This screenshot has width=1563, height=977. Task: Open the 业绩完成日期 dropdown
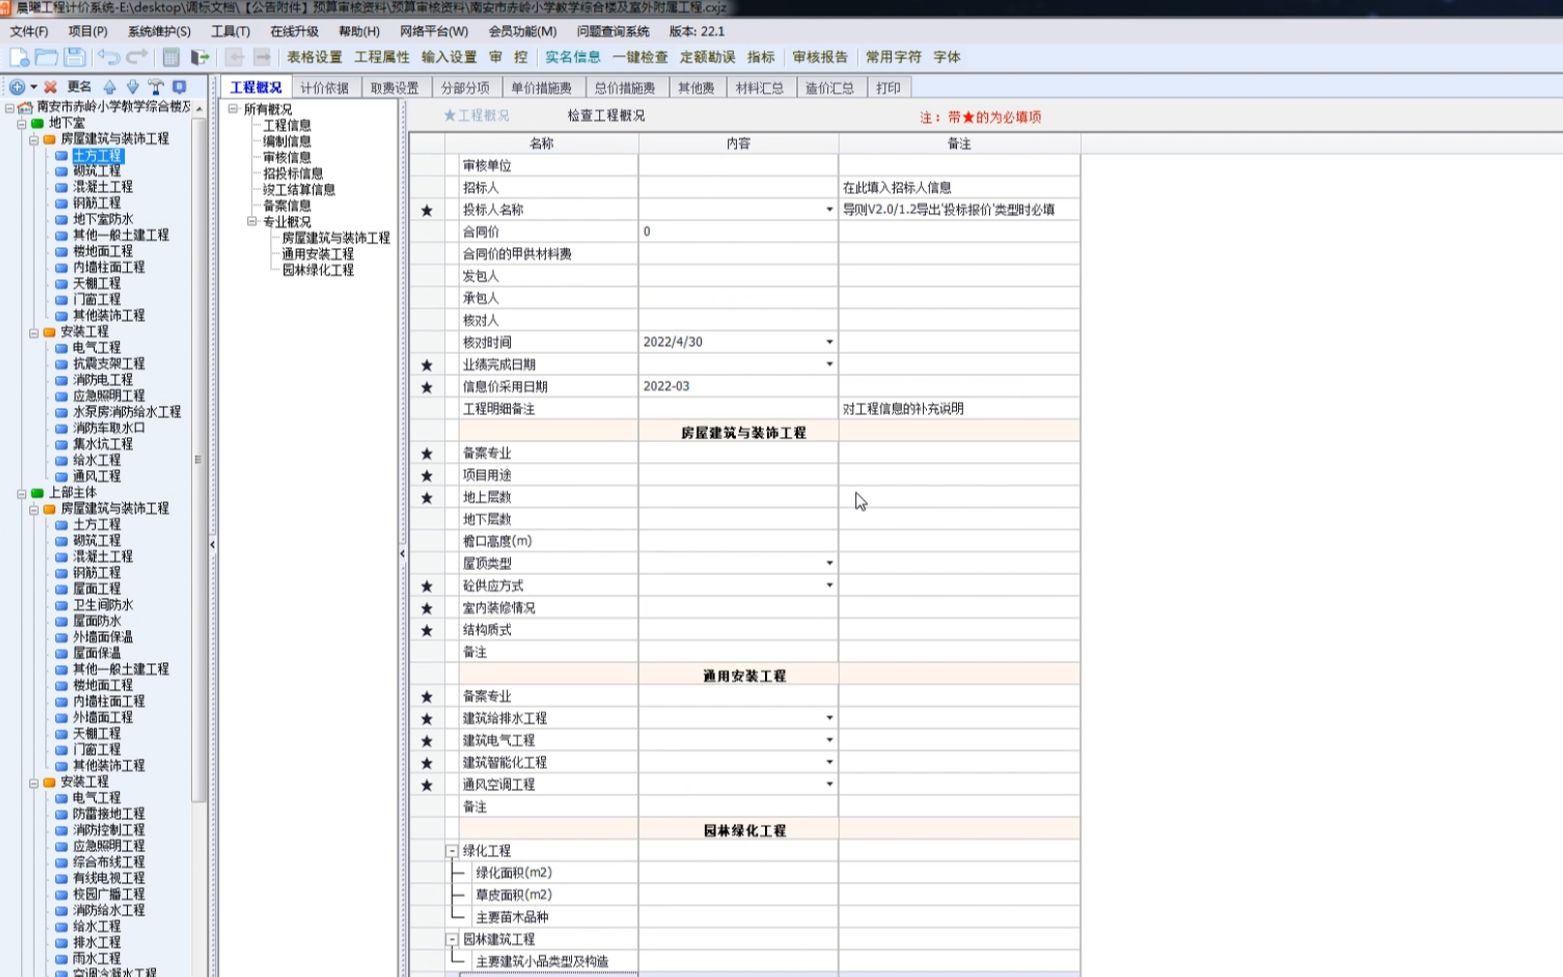coord(829,364)
